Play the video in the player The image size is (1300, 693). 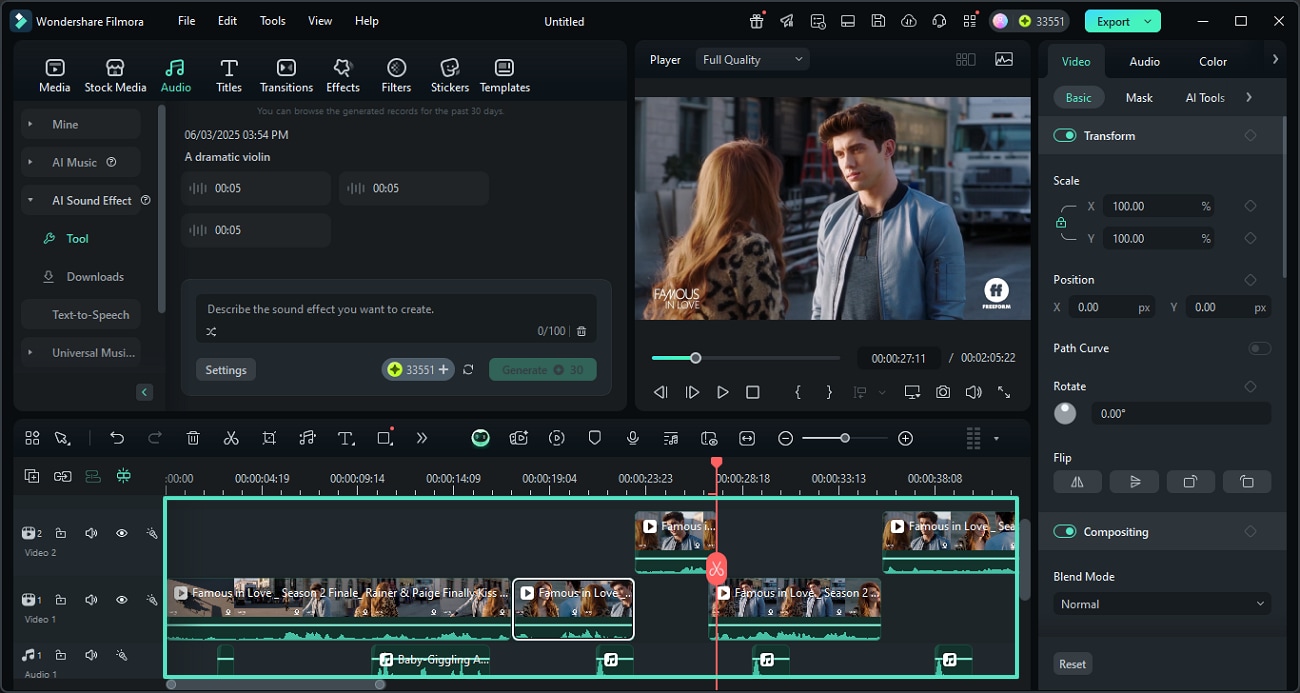coord(722,393)
